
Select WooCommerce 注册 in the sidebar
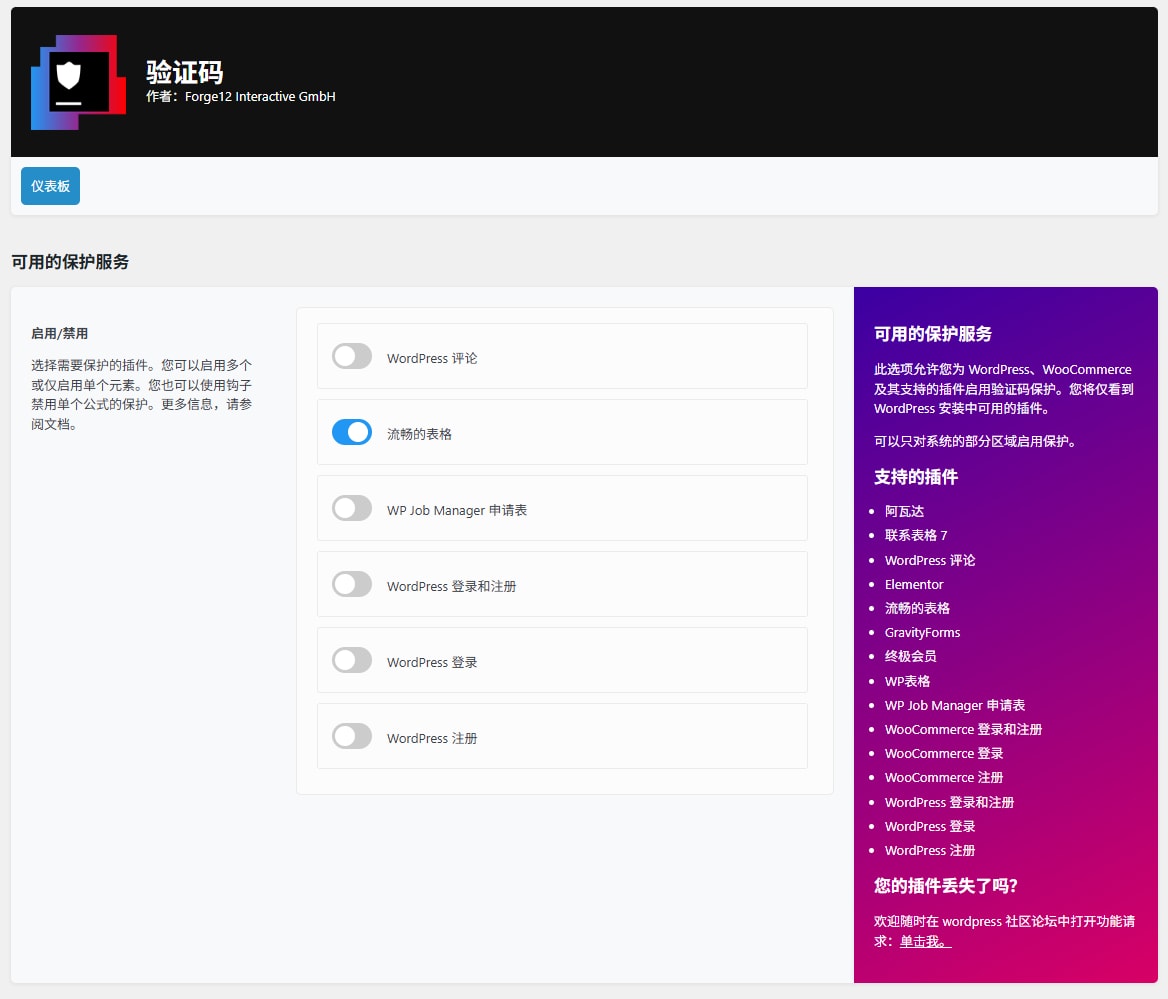(943, 777)
